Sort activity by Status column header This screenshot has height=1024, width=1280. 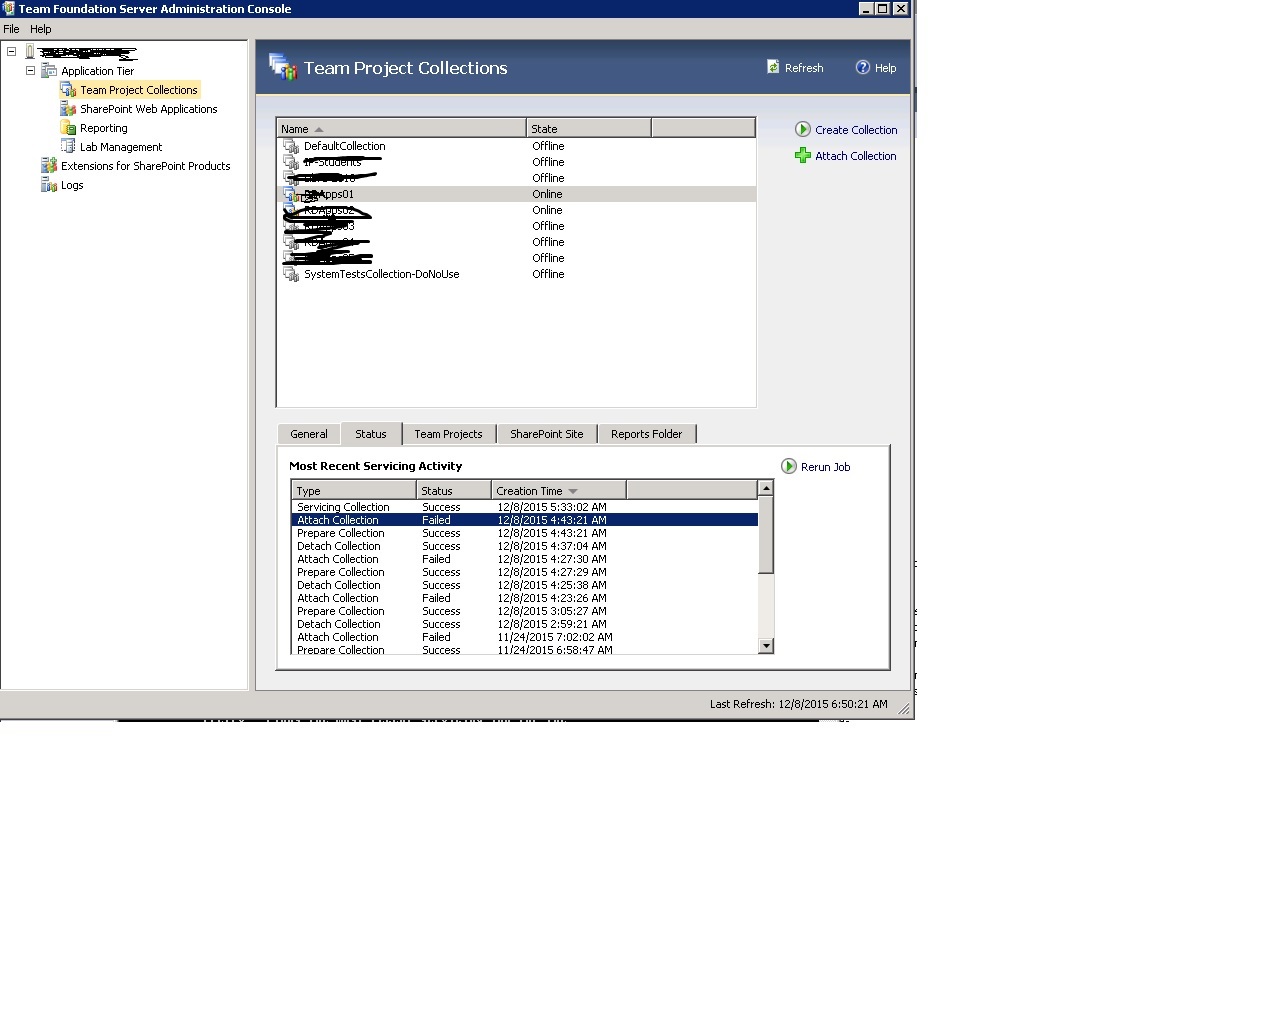454,490
